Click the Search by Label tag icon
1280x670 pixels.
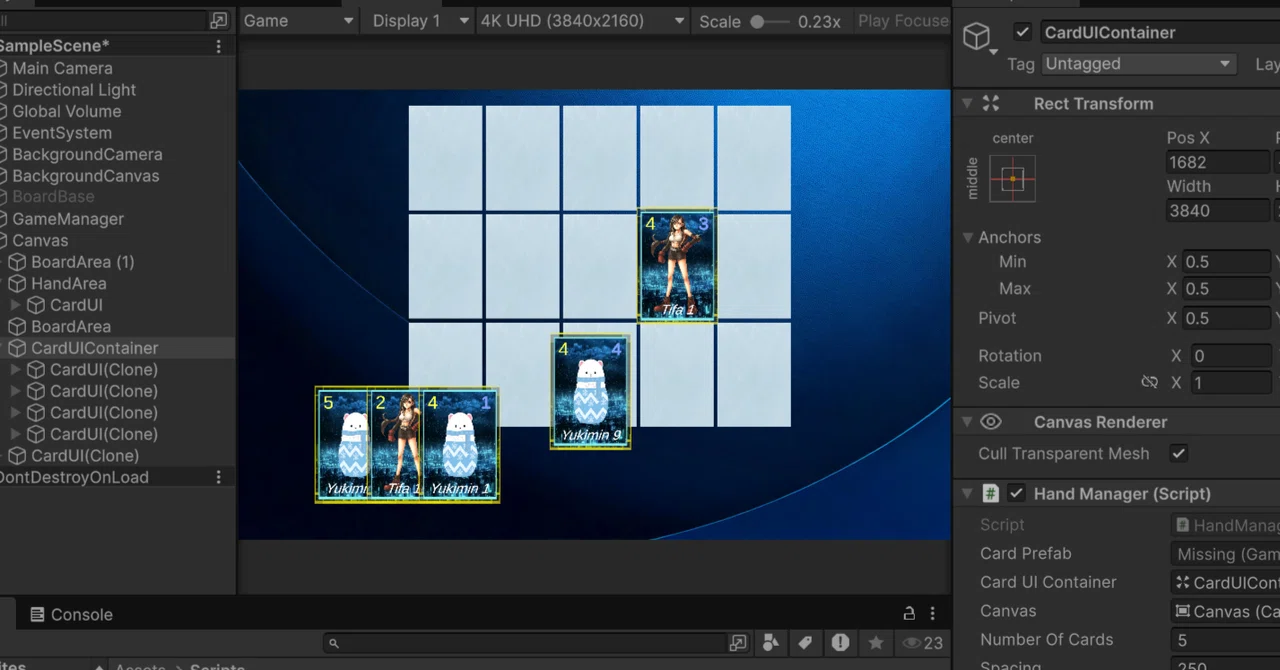[805, 642]
